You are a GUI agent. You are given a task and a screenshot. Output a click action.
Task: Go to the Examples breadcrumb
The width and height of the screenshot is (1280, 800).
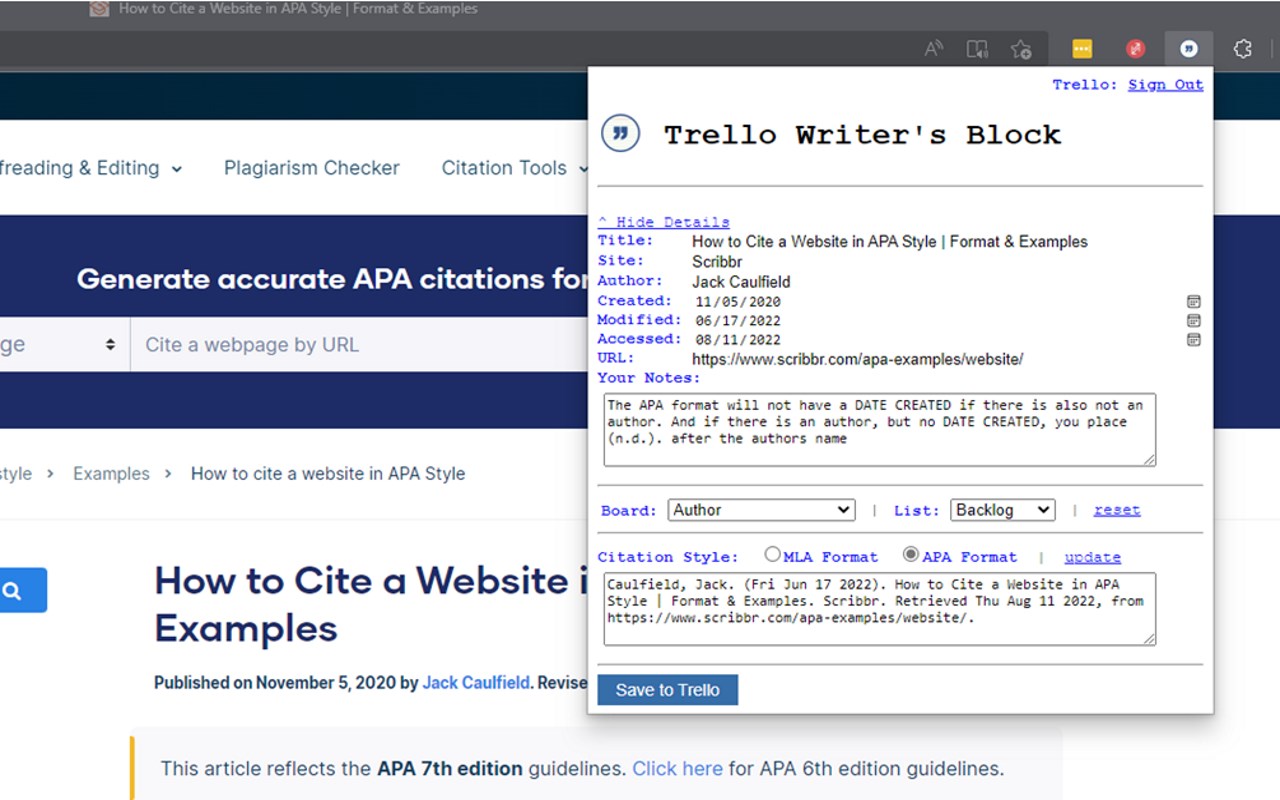[x=111, y=473]
